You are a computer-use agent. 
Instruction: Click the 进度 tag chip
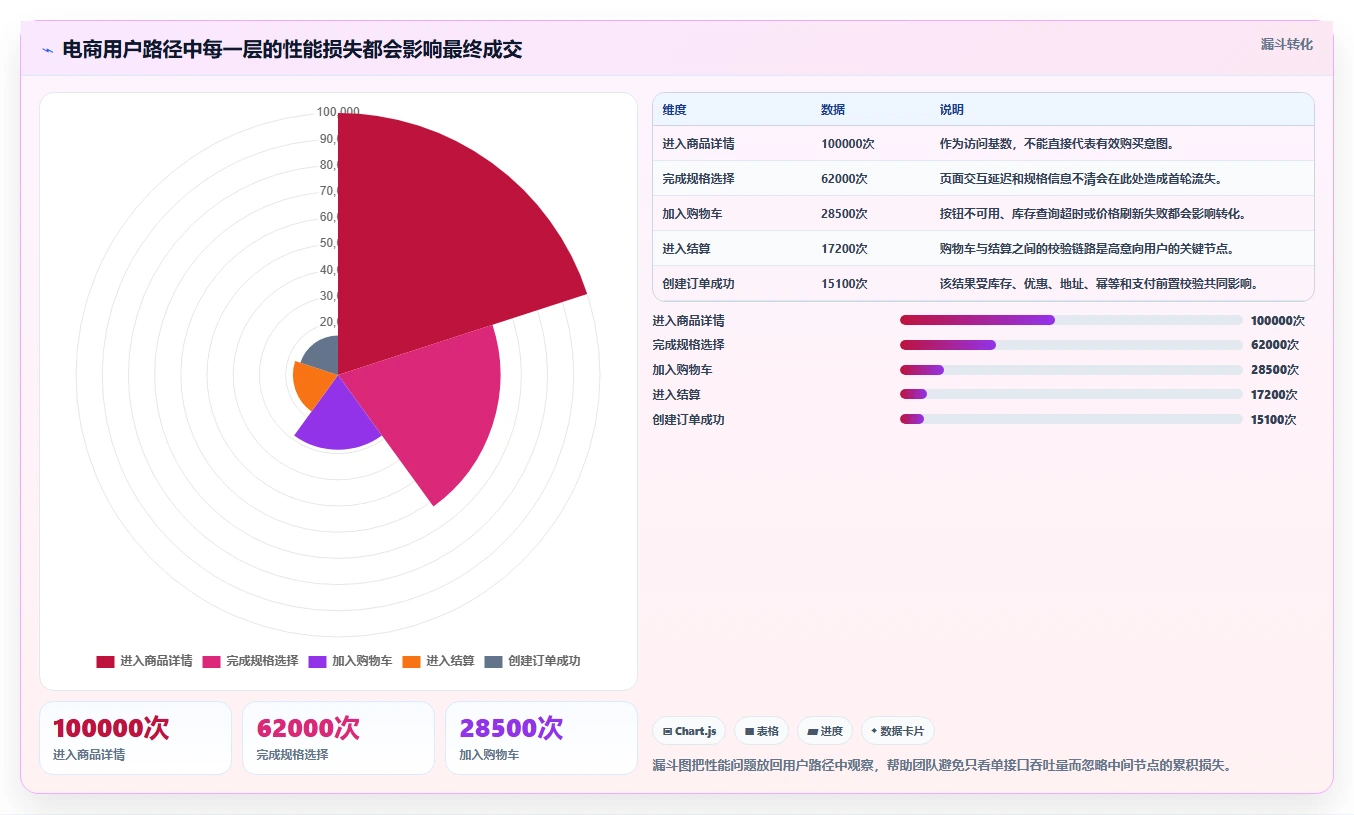tap(825, 731)
